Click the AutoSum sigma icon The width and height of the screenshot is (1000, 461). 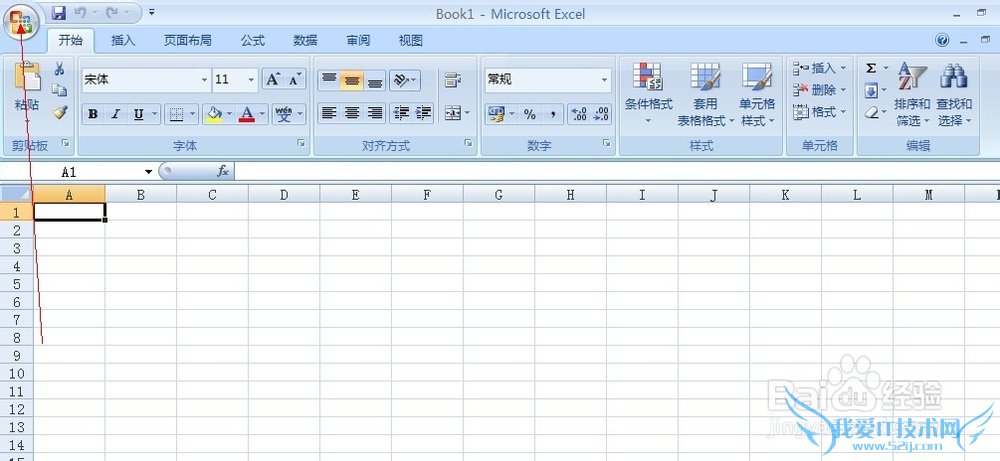(871, 68)
